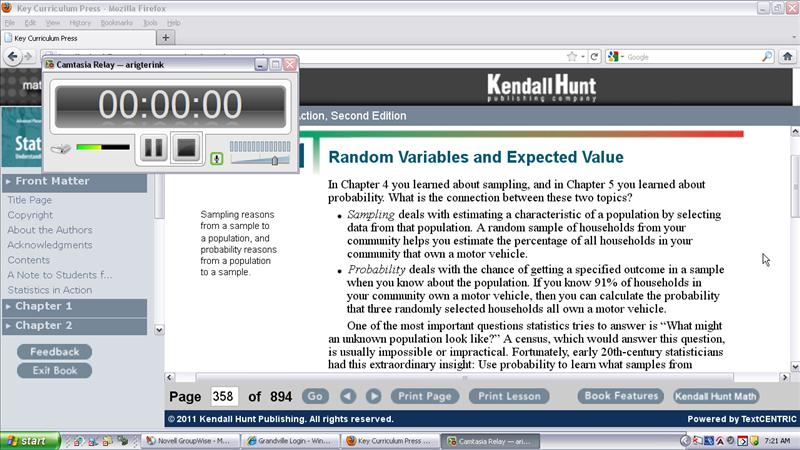The height and width of the screenshot is (450, 800).
Task: Switch to Key Curriculum Press taskbar button
Action: tap(390, 441)
